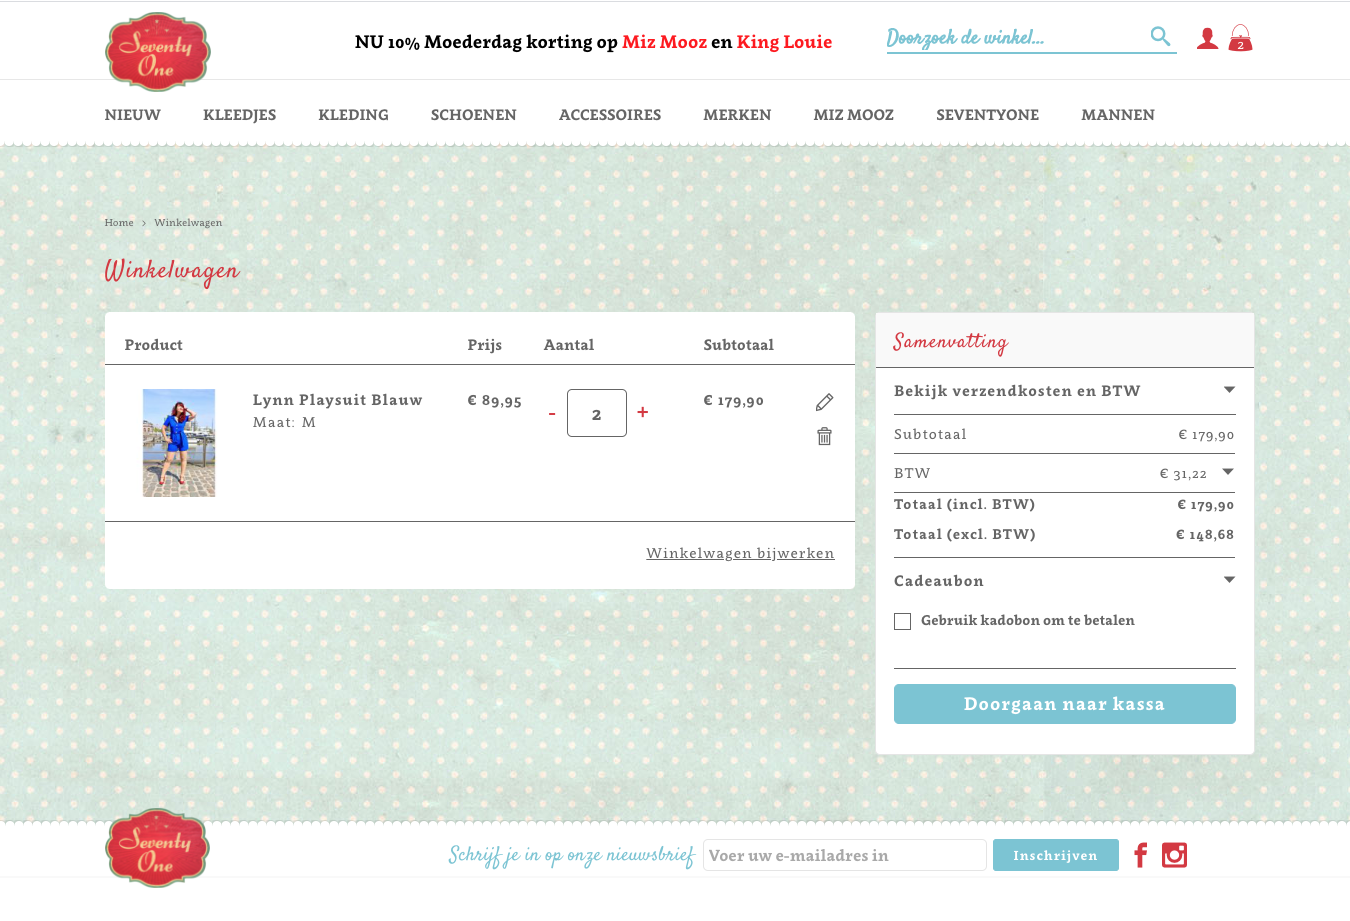1350x921 pixels.
Task: Visit the Facebook page icon
Action: pos(1140,855)
